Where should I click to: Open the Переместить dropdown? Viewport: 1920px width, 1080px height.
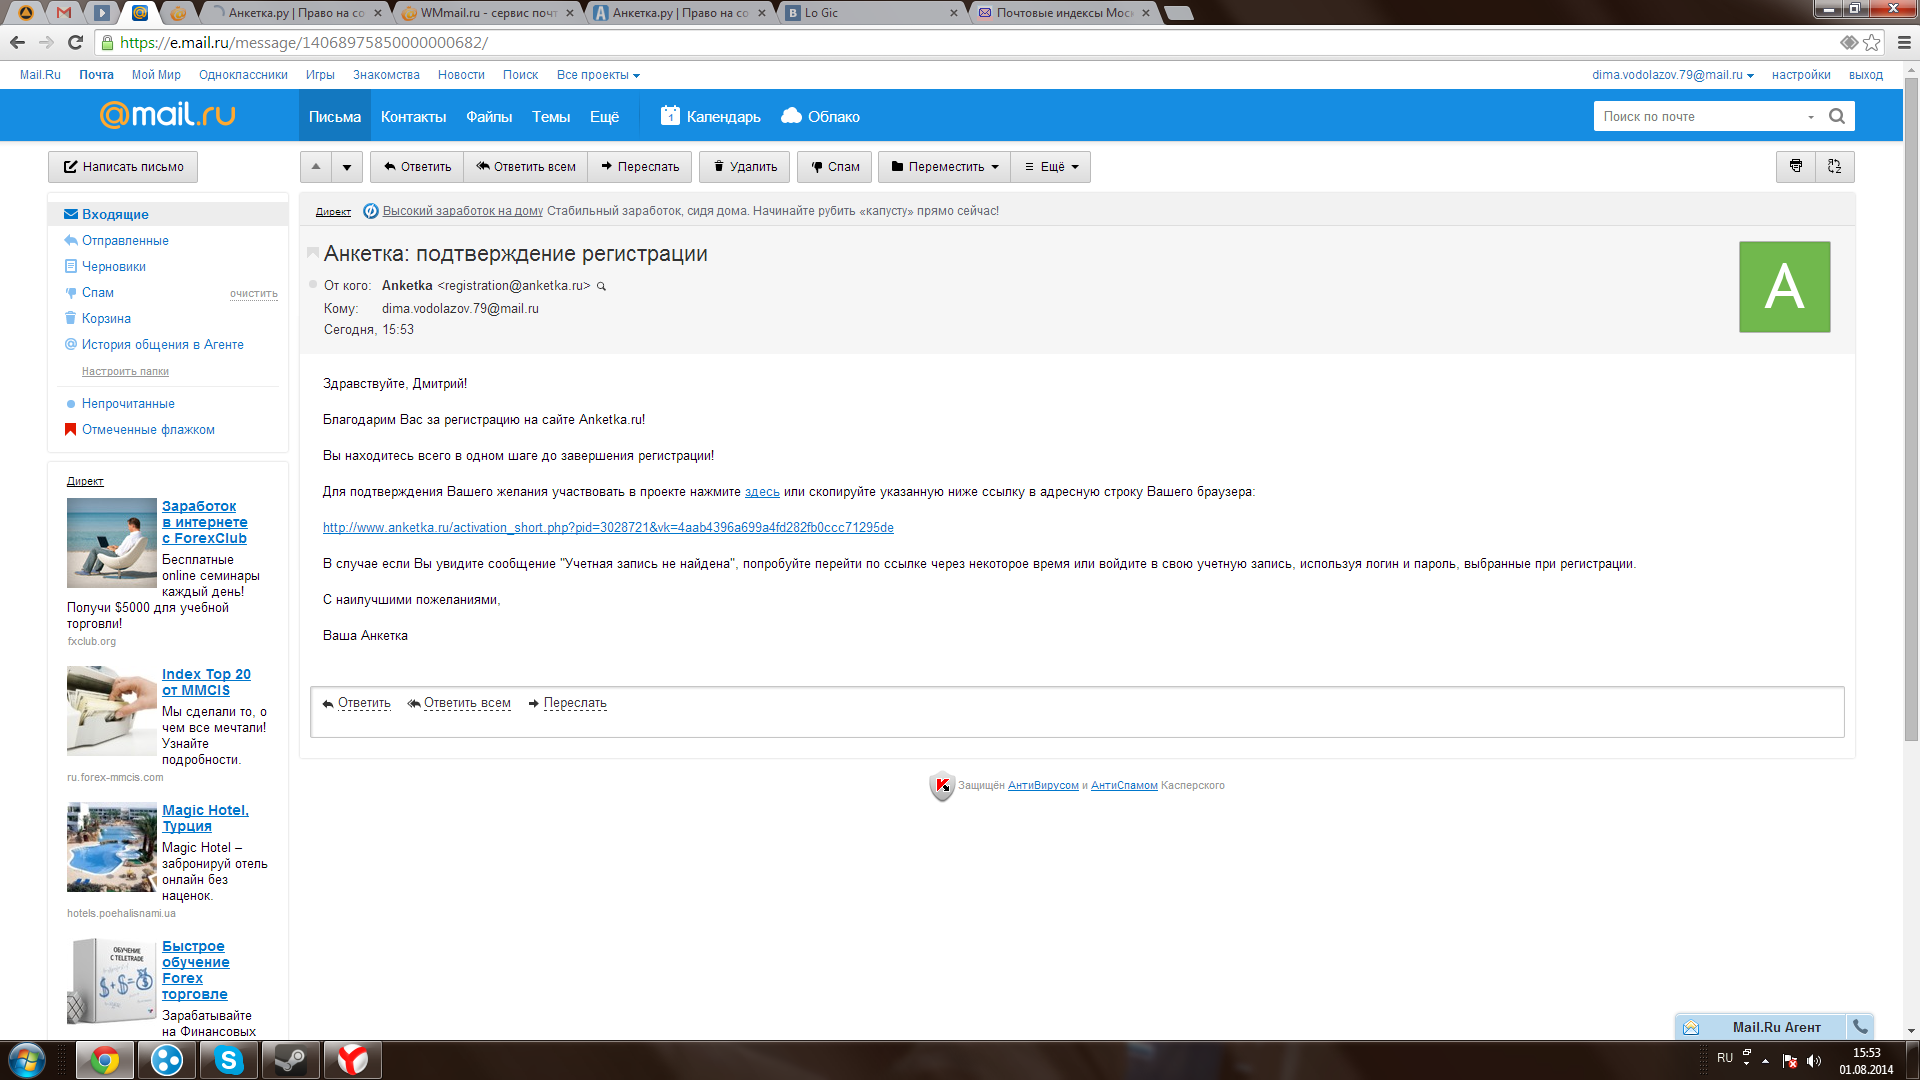click(x=944, y=166)
